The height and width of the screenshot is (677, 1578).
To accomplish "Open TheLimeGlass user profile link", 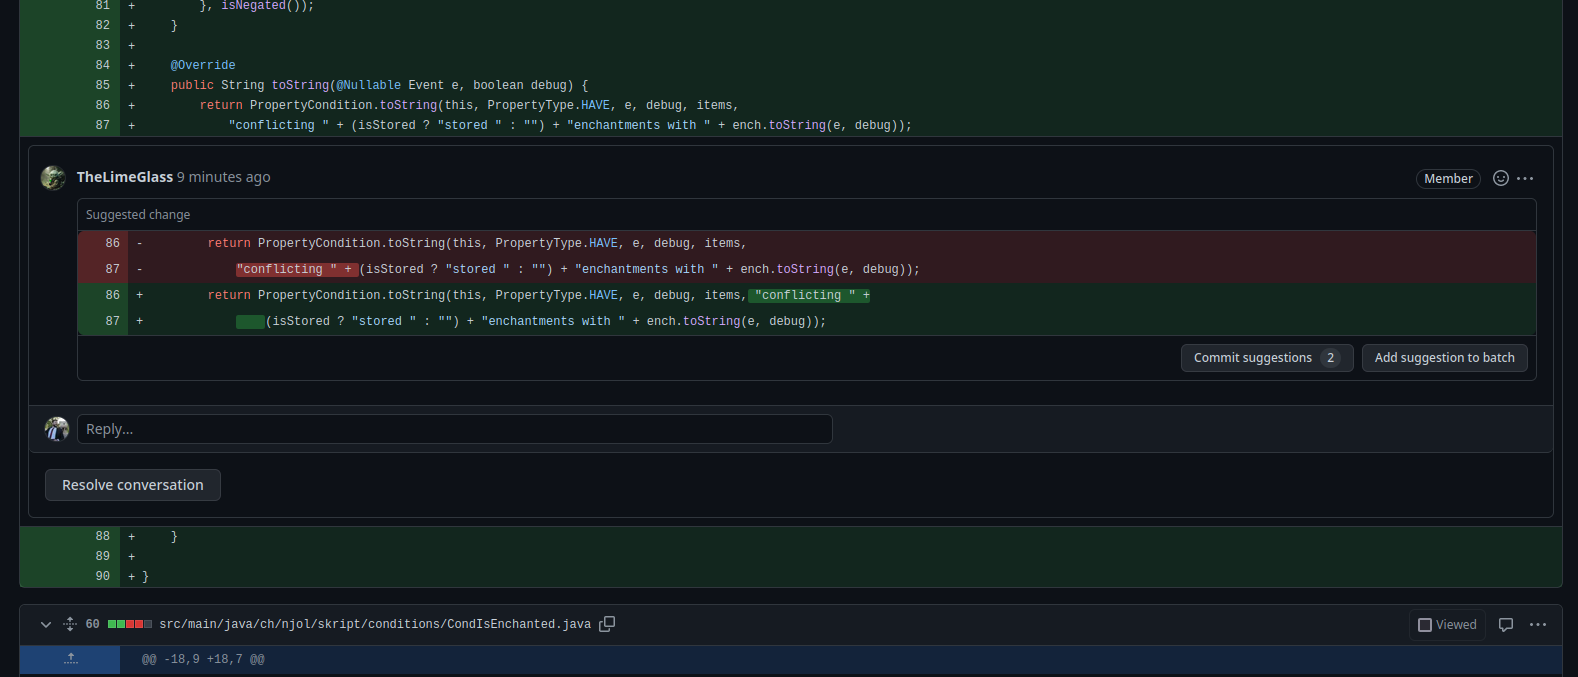I will tap(125, 177).
